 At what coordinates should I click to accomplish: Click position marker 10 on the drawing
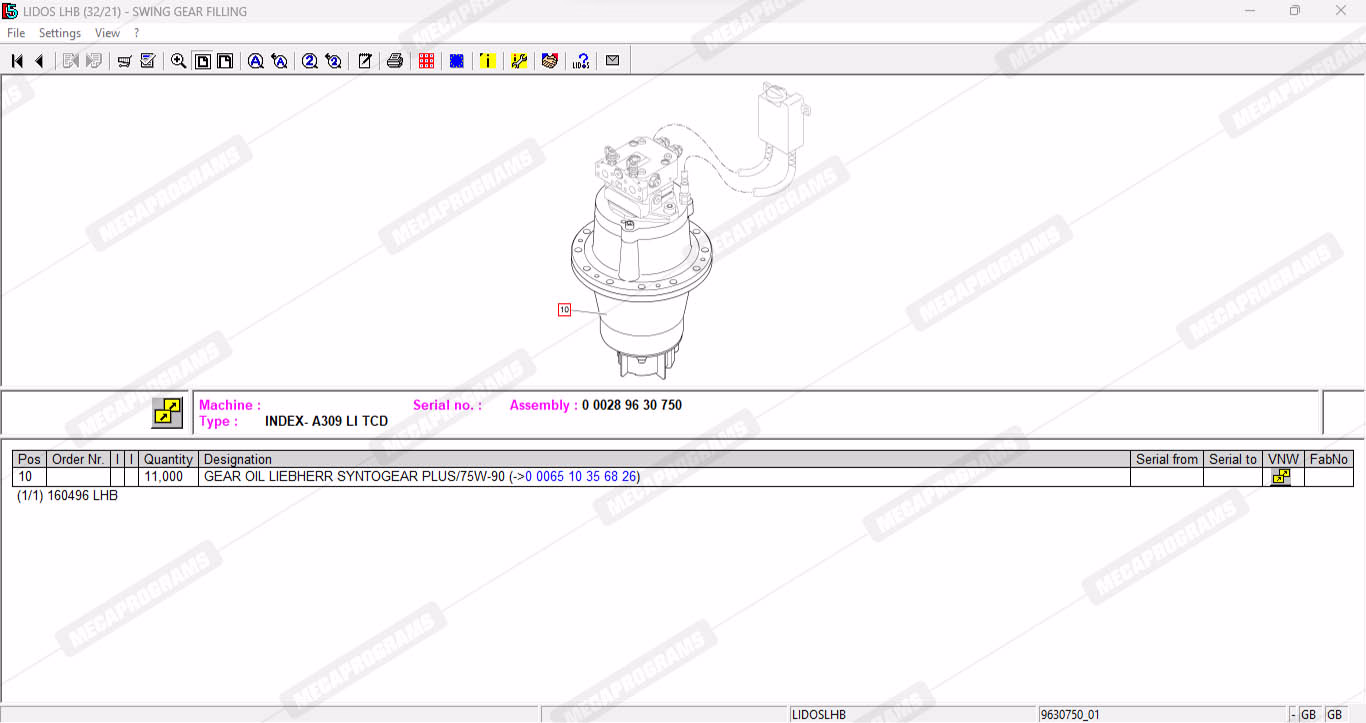coord(564,310)
